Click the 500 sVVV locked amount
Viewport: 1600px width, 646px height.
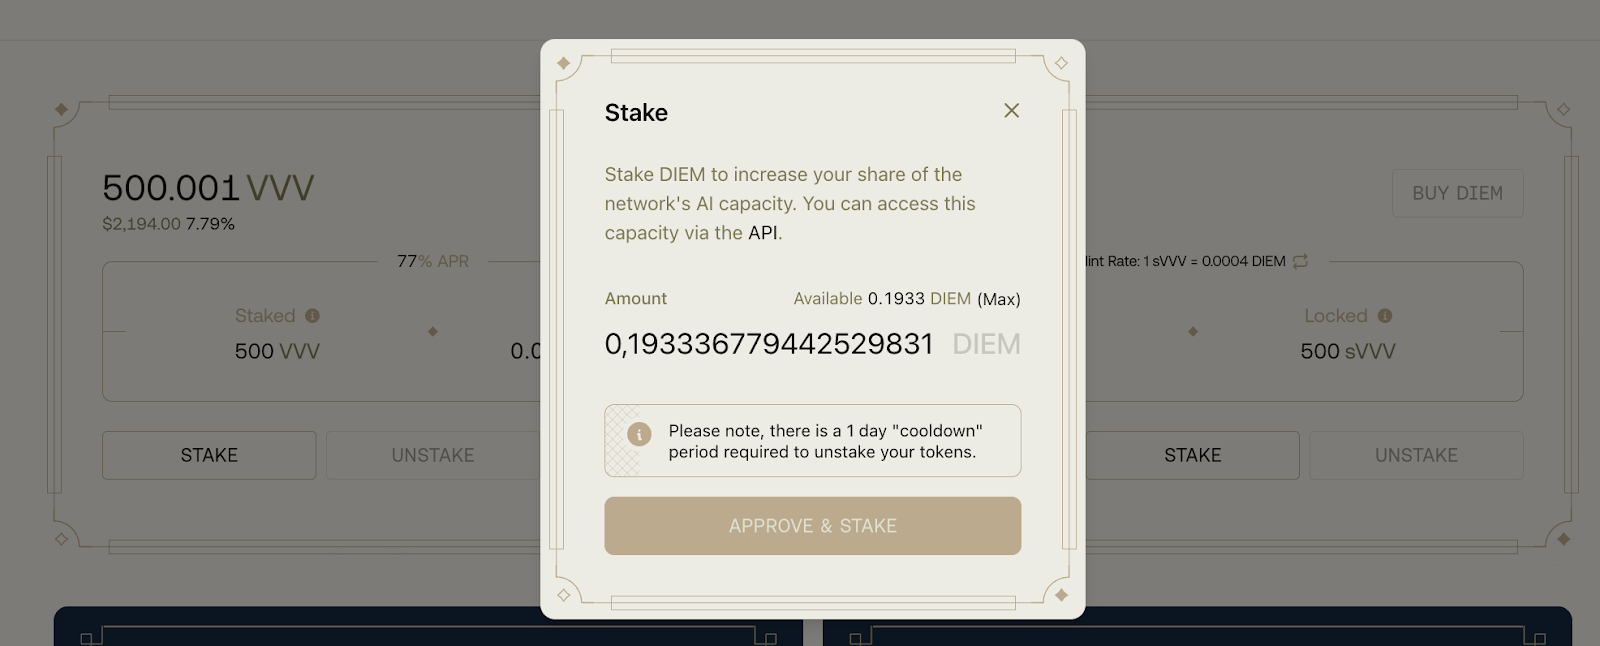(1347, 352)
